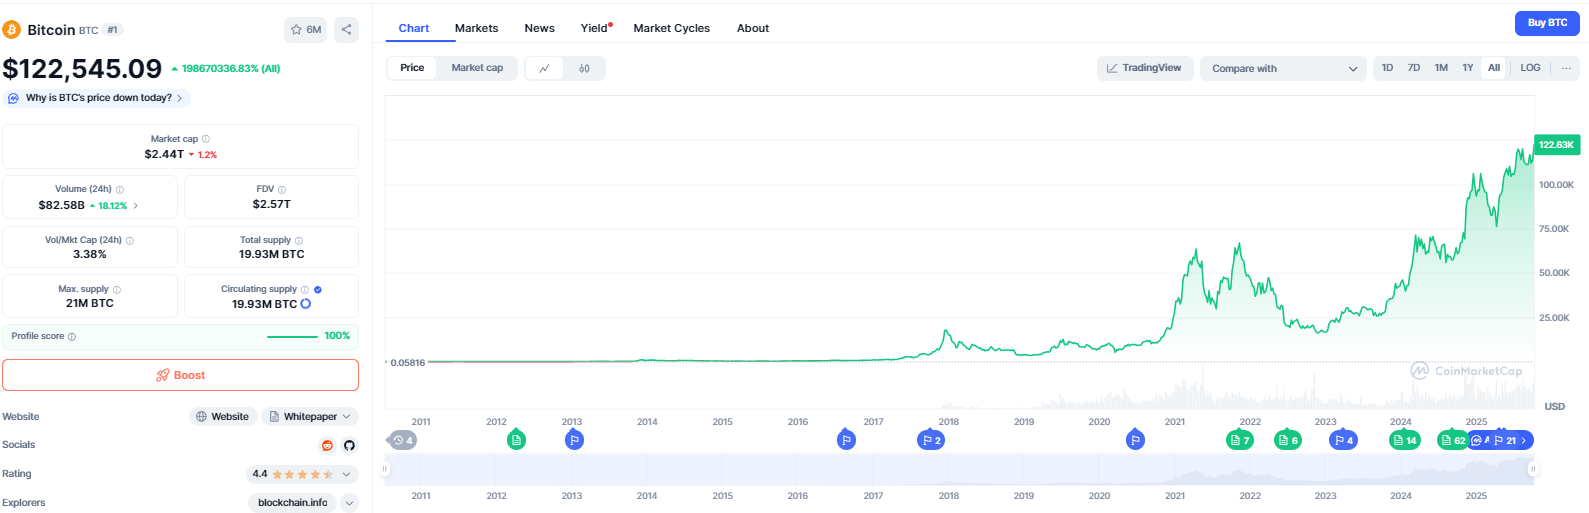Open Bitcoin's Reddit social link
This screenshot has width=1589, height=513.
[x=327, y=446]
